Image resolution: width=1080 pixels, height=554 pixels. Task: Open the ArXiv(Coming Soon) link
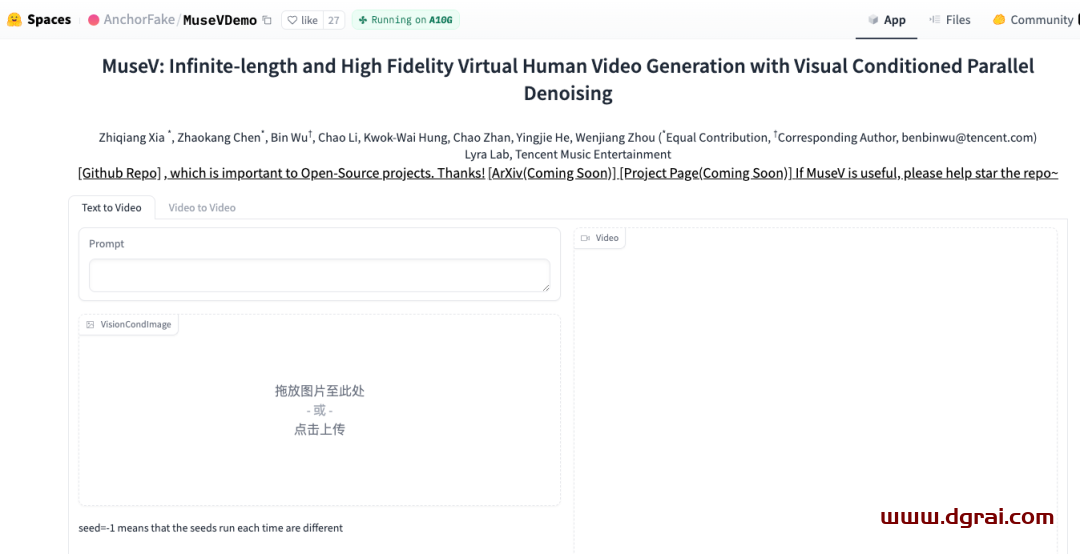[x=552, y=173]
